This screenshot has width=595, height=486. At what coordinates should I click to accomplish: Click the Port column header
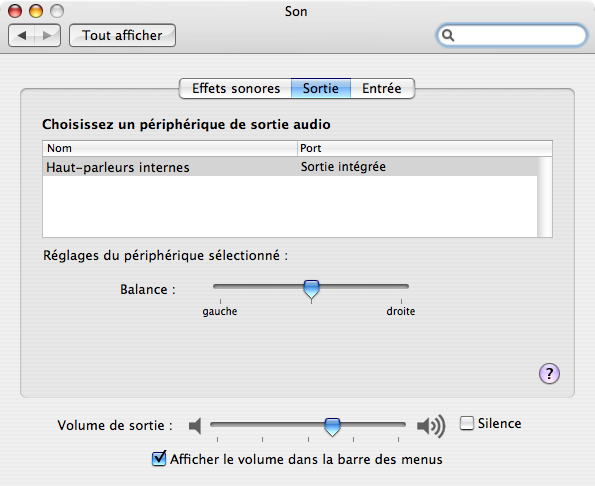tap(425, 148)
